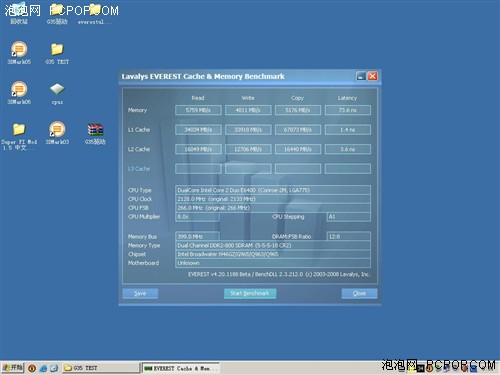Screen dimensions: 500x375
Task: Select the cpuz desktop icon
Action: pos(57,93)
